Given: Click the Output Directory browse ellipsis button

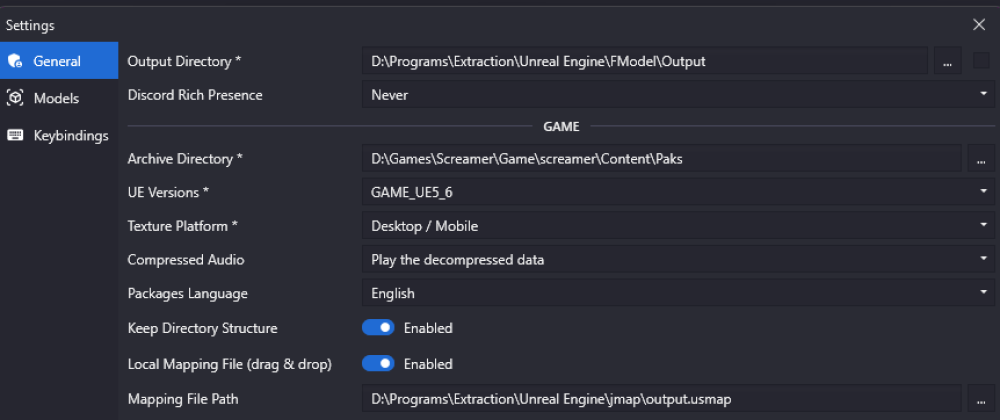Looking at the screenshot, I should pos(947,61).
